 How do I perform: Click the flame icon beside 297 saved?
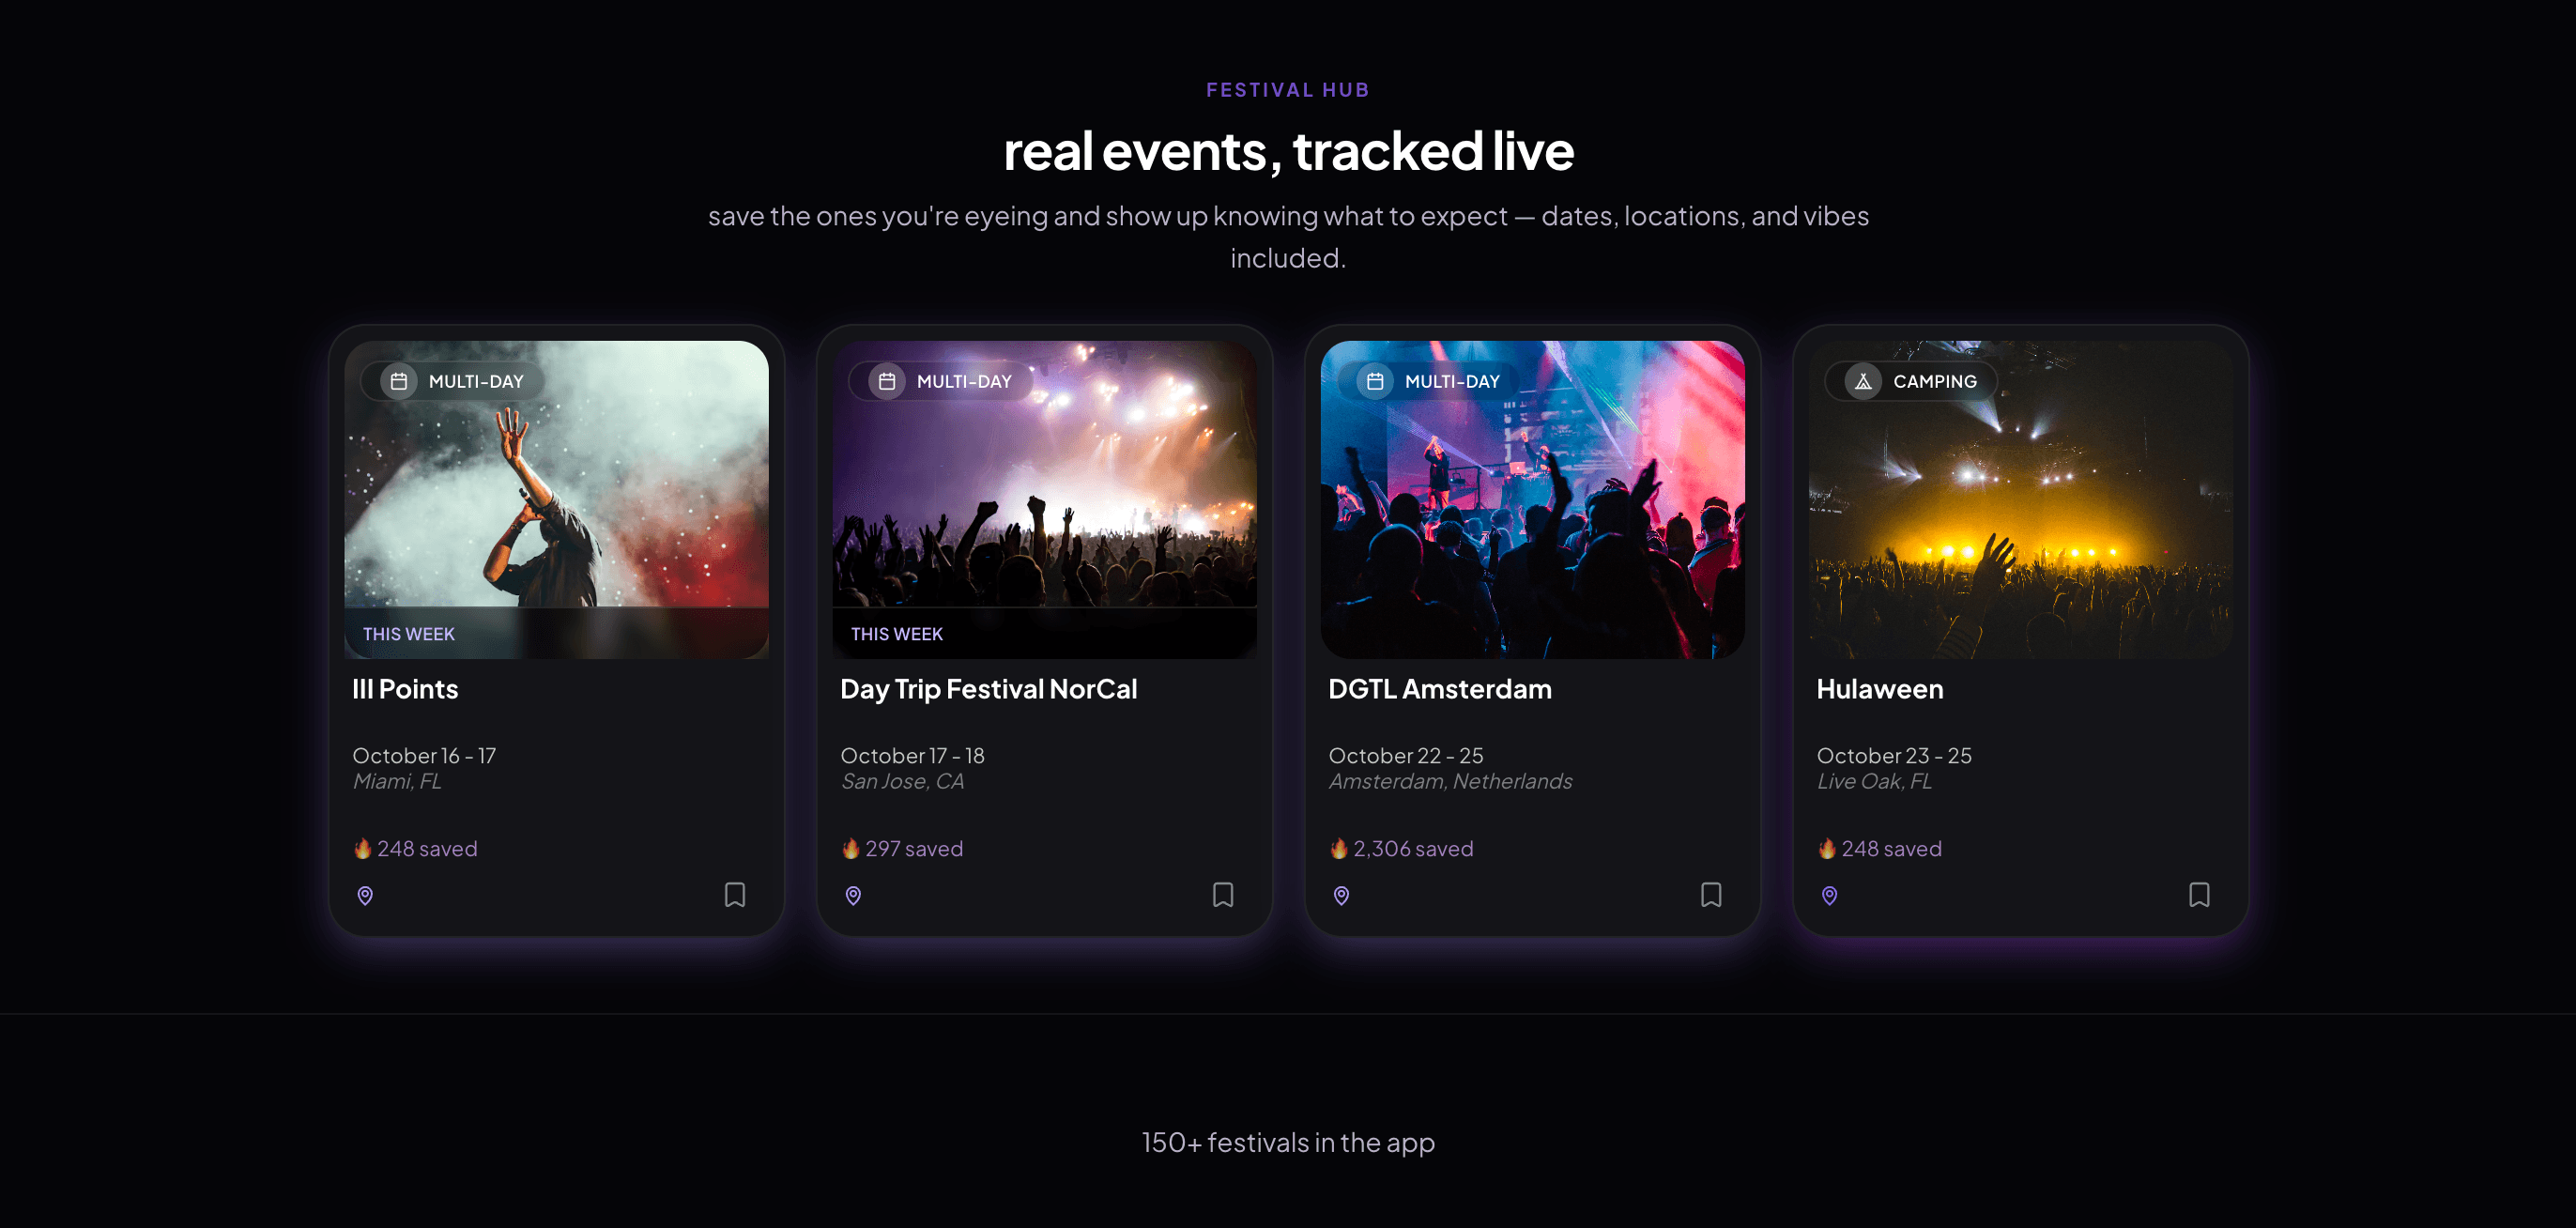851,848
